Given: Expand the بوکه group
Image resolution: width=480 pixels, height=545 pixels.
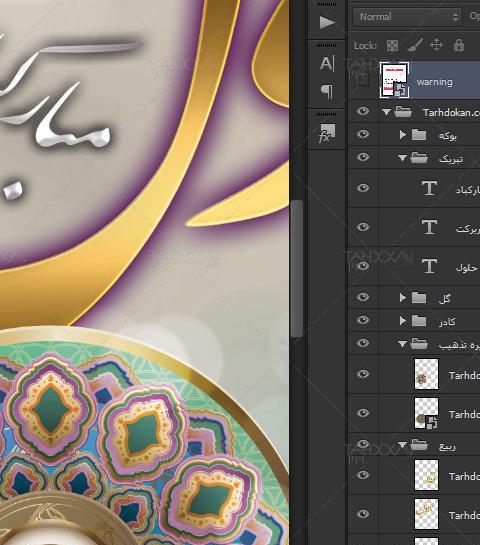Looking at the screenshot, I should click(402, 135).
